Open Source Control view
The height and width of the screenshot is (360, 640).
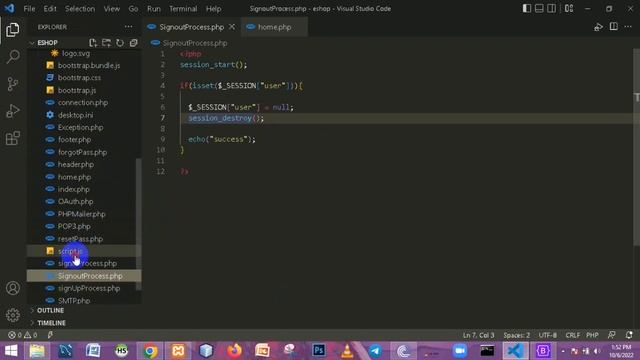(13, 84)
